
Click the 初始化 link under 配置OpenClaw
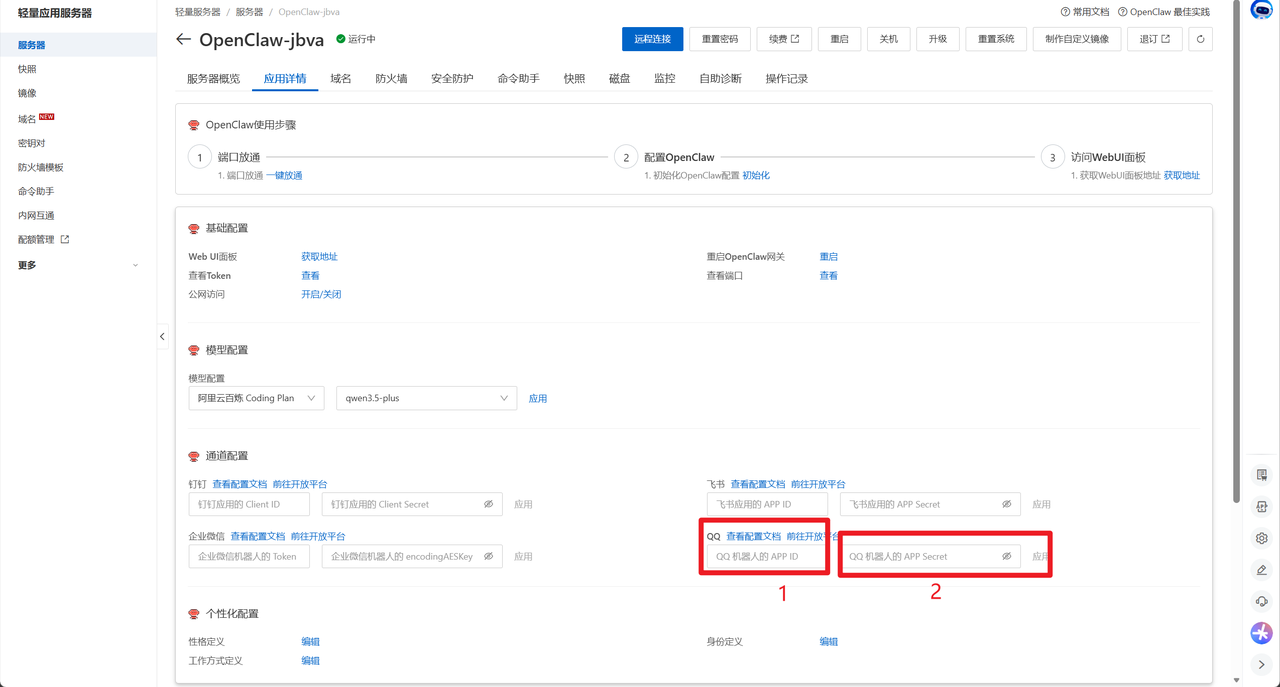[756, 175]
